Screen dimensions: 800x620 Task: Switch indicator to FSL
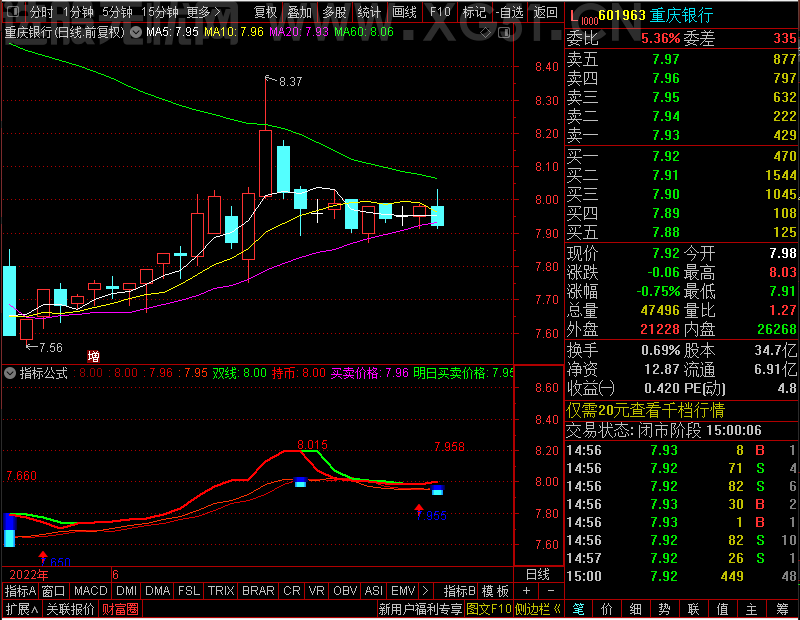pos(188,591)
